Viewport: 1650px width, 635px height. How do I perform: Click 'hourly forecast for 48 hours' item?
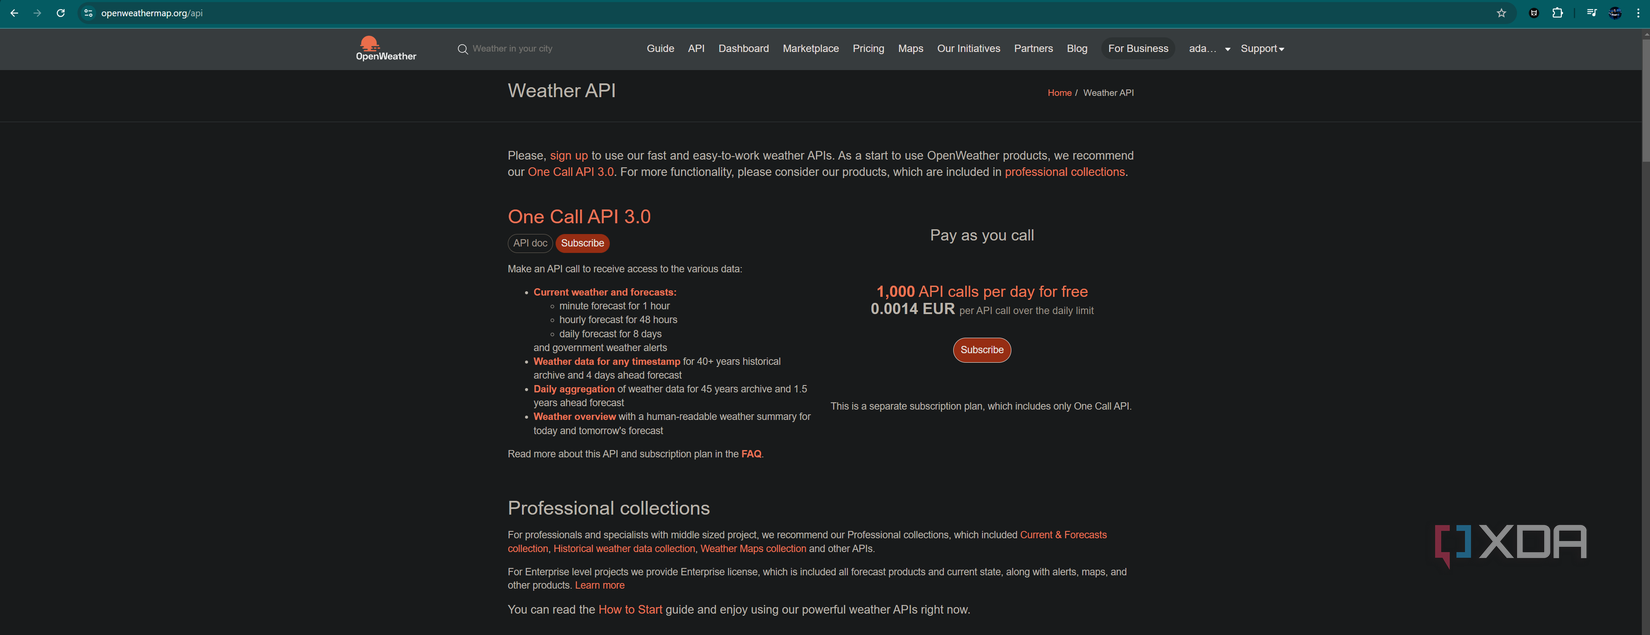618,320
